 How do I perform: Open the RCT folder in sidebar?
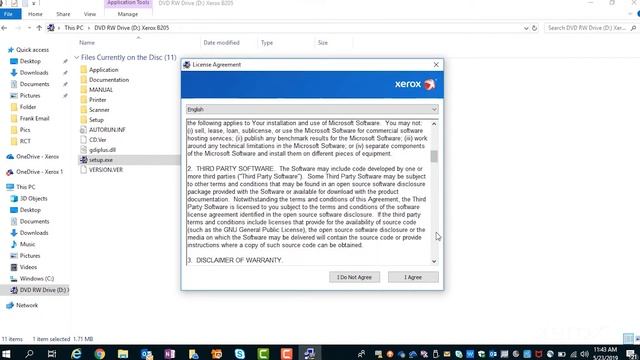25,141
